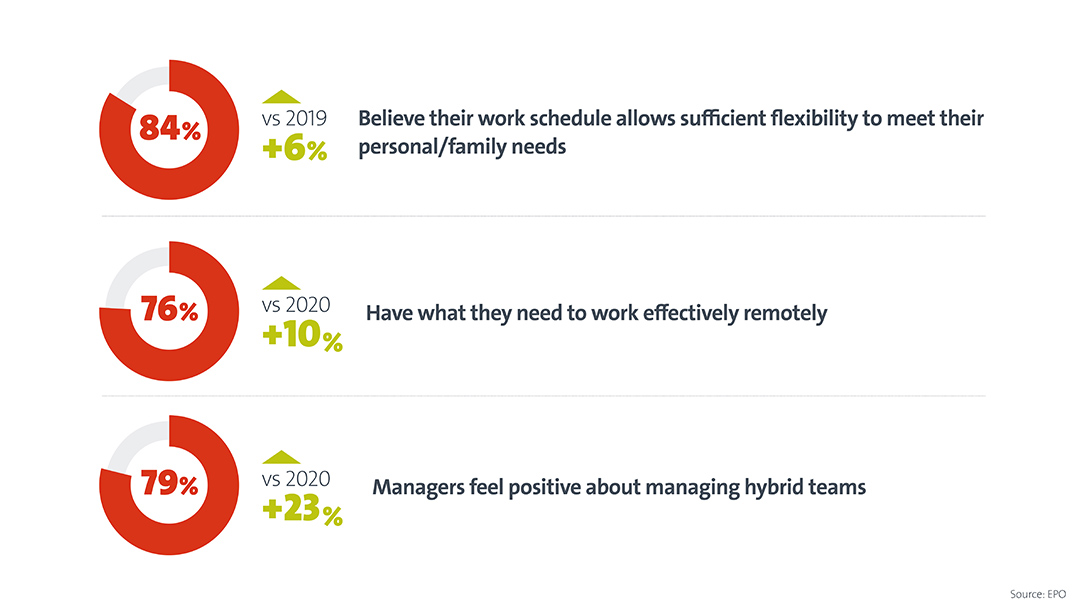Click the grey segment of the 84% donut
Image resolution: width=1080 pixels, height=608 pixels.
(x=140, y=78)
